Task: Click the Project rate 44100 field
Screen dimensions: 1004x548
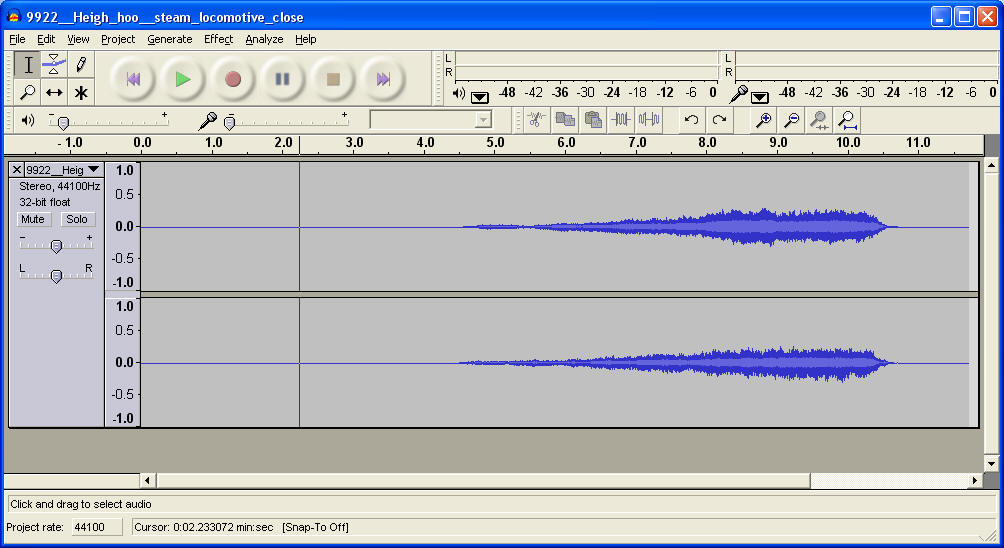Action: [x=95, y=527]
